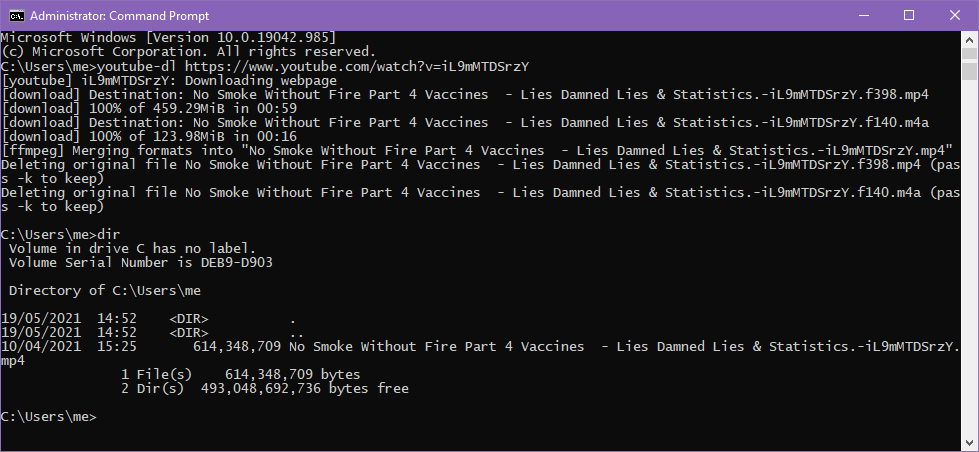
Task: Open the Command Prompt system menu icon
Action: [16, 16]
